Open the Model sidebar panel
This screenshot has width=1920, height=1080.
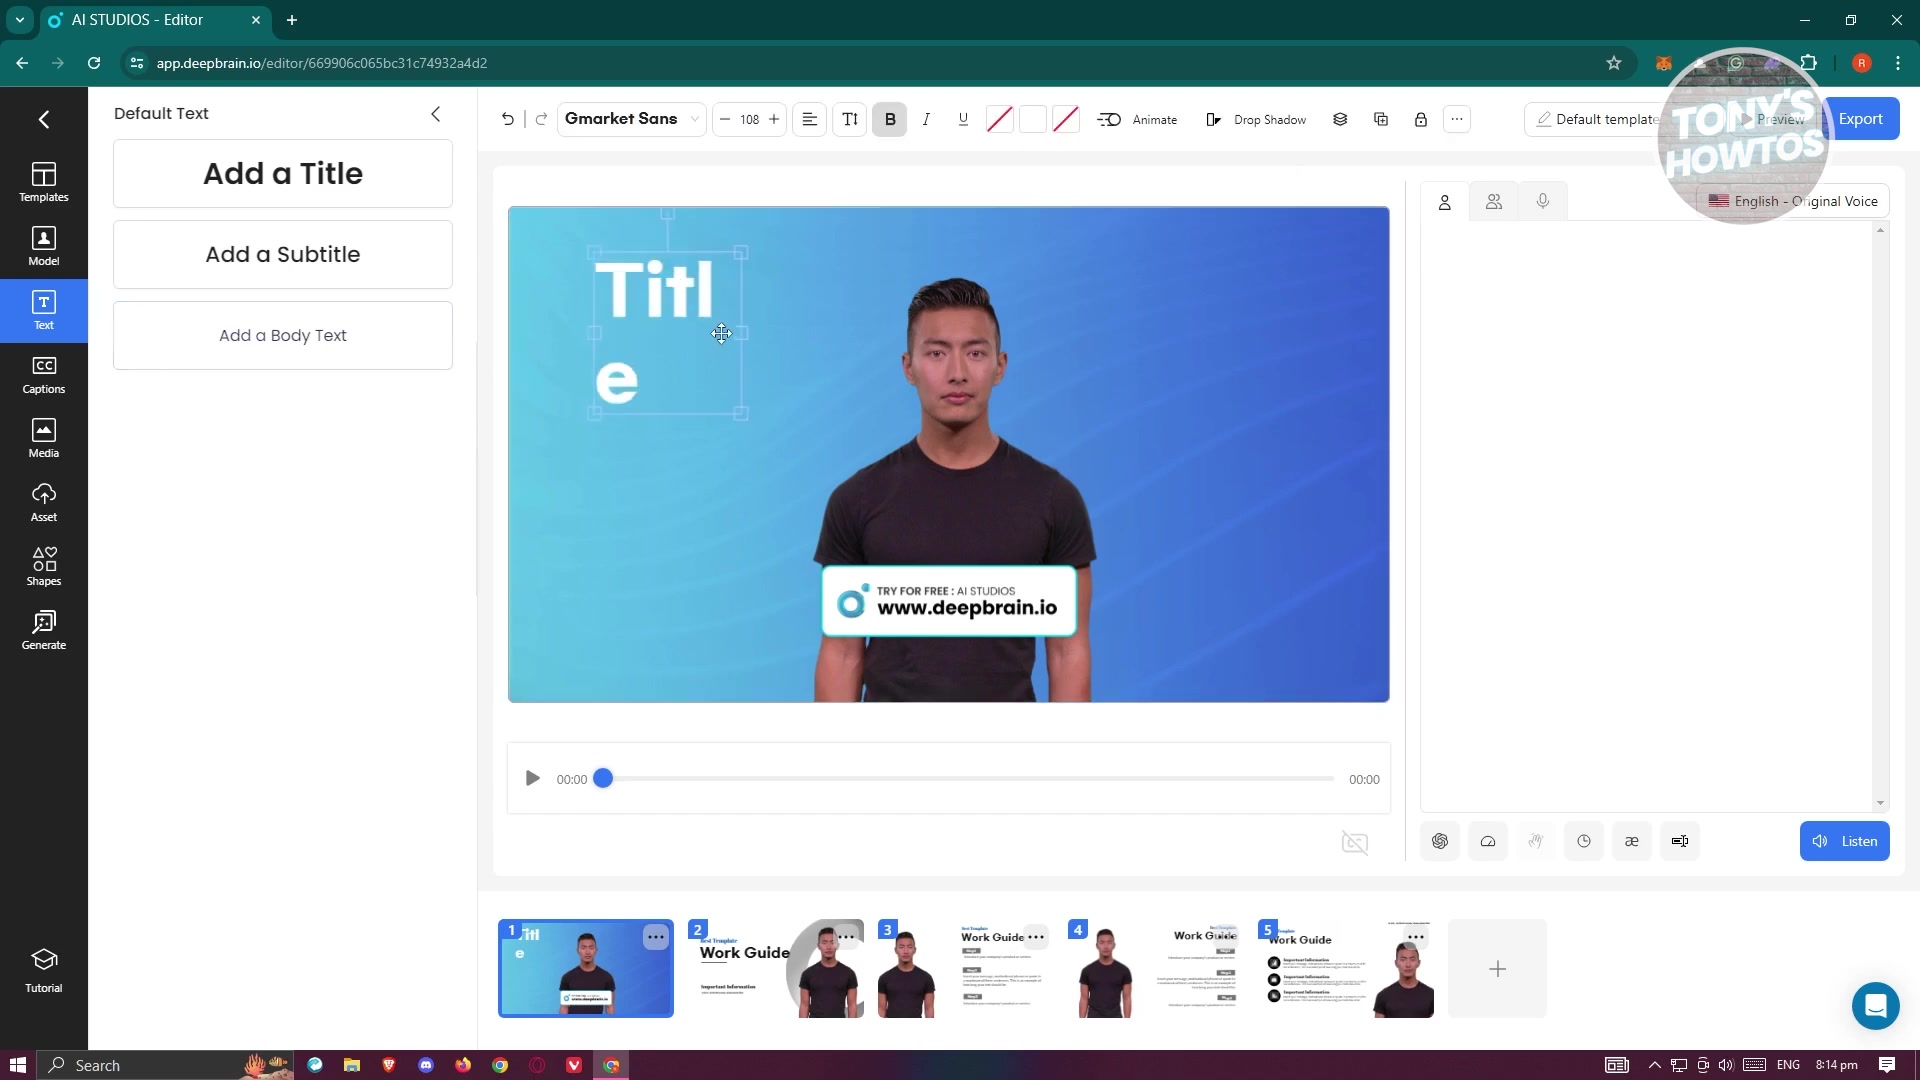click(43, 246)
